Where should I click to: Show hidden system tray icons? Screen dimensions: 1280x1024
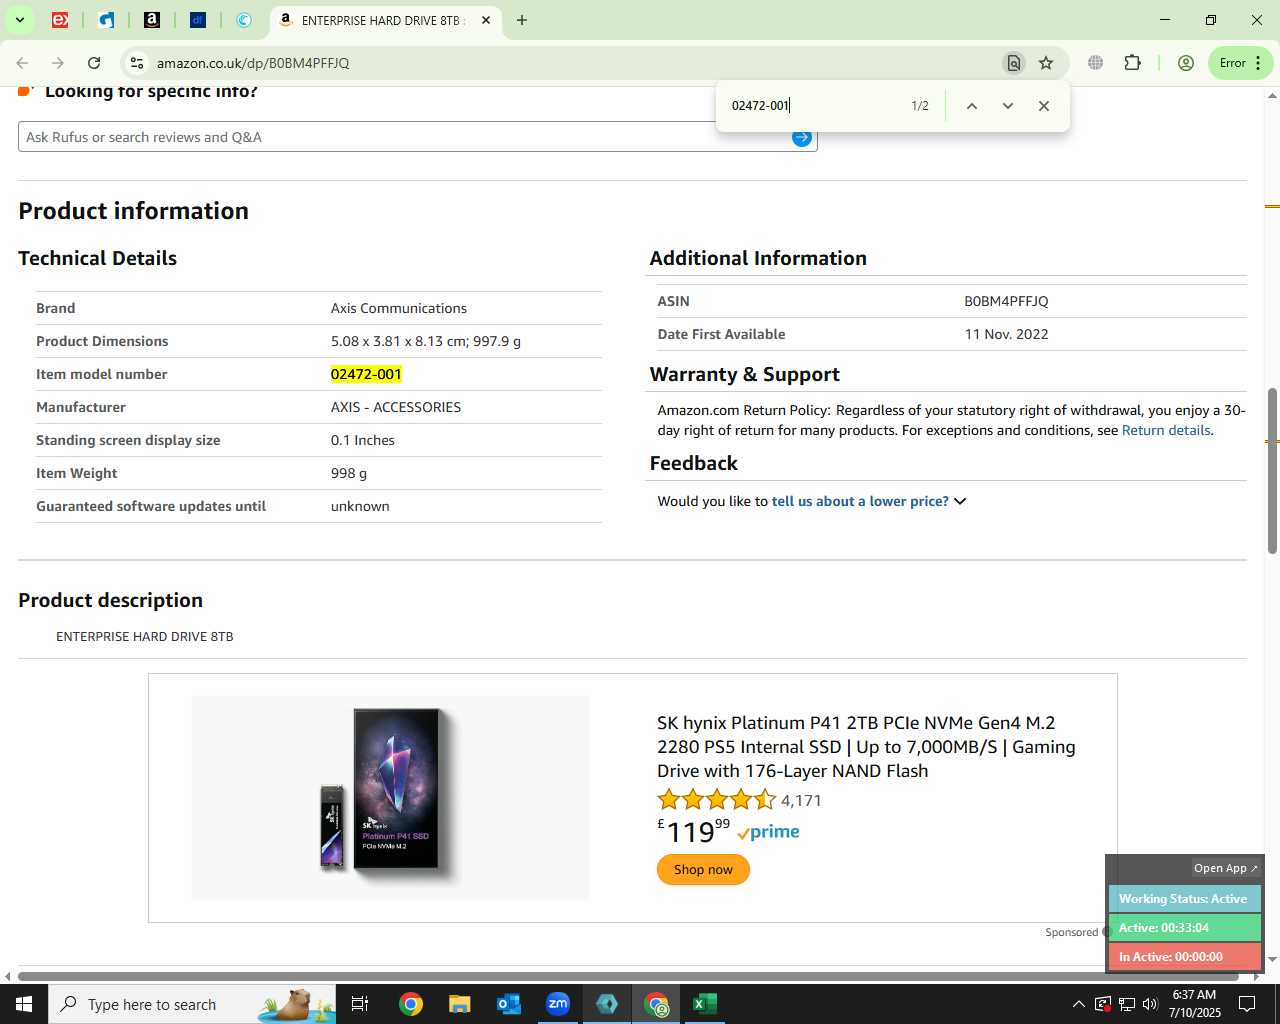[1078, 1004]
